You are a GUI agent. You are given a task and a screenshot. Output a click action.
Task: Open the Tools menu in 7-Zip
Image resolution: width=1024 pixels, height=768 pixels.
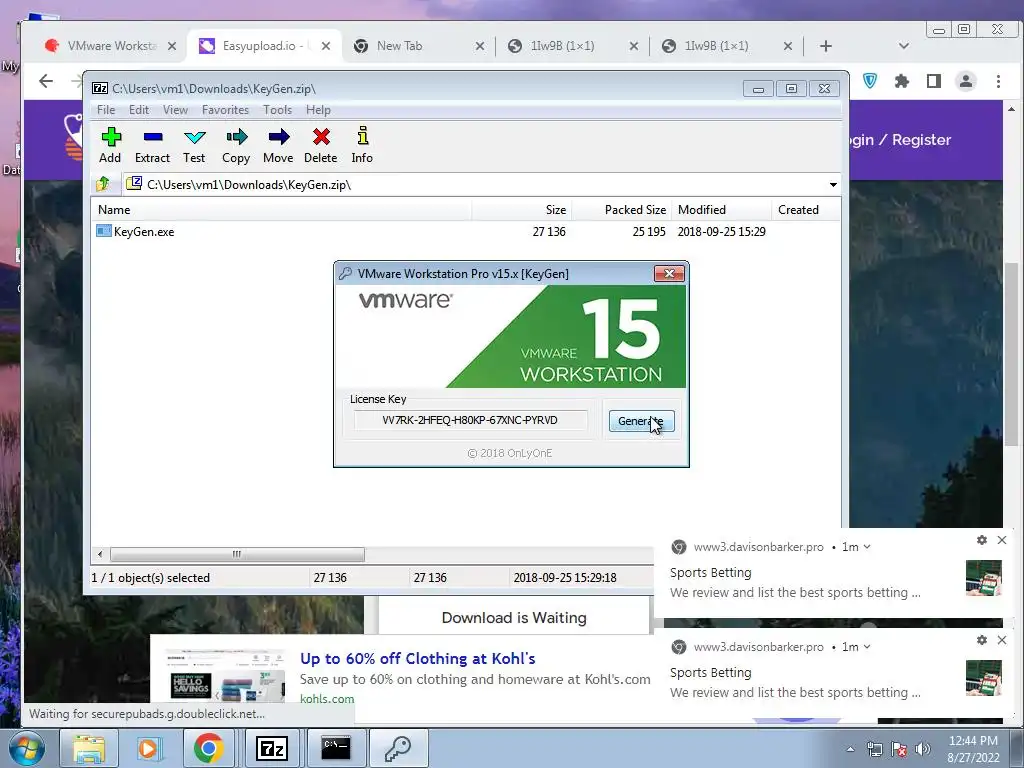point(278,110)
